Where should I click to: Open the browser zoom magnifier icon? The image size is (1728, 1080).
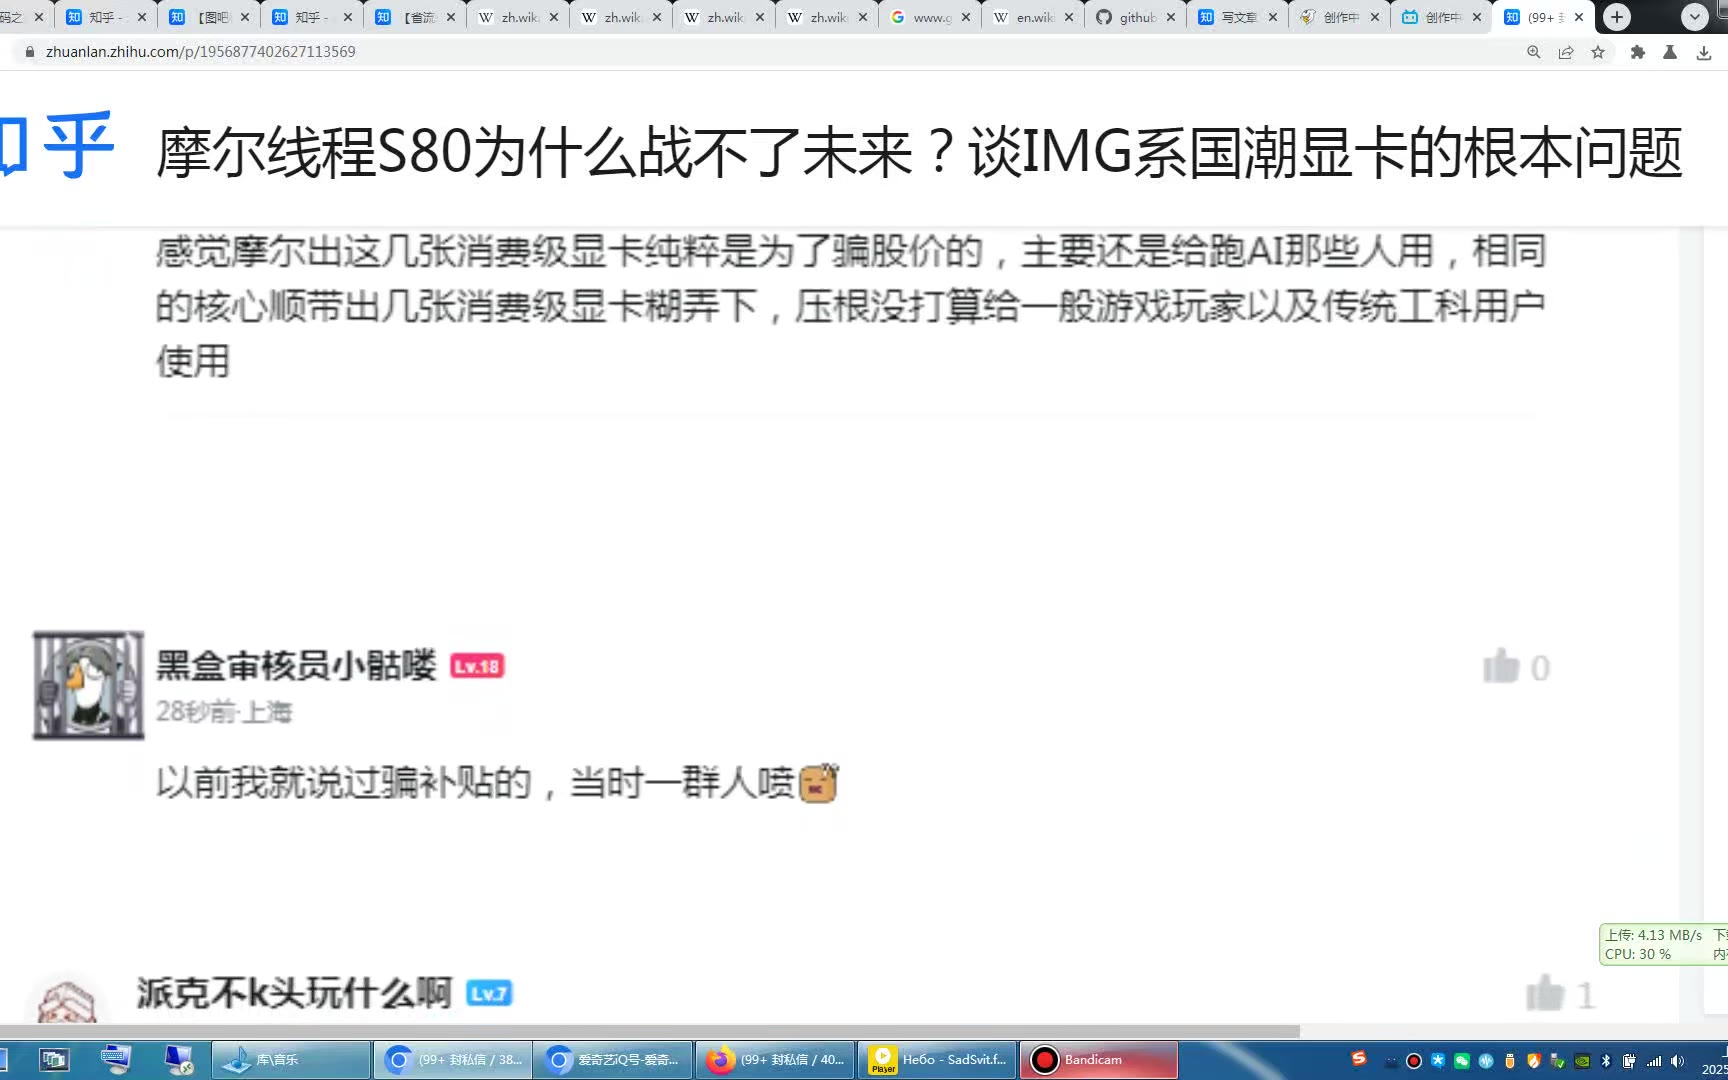point(1533,52)
